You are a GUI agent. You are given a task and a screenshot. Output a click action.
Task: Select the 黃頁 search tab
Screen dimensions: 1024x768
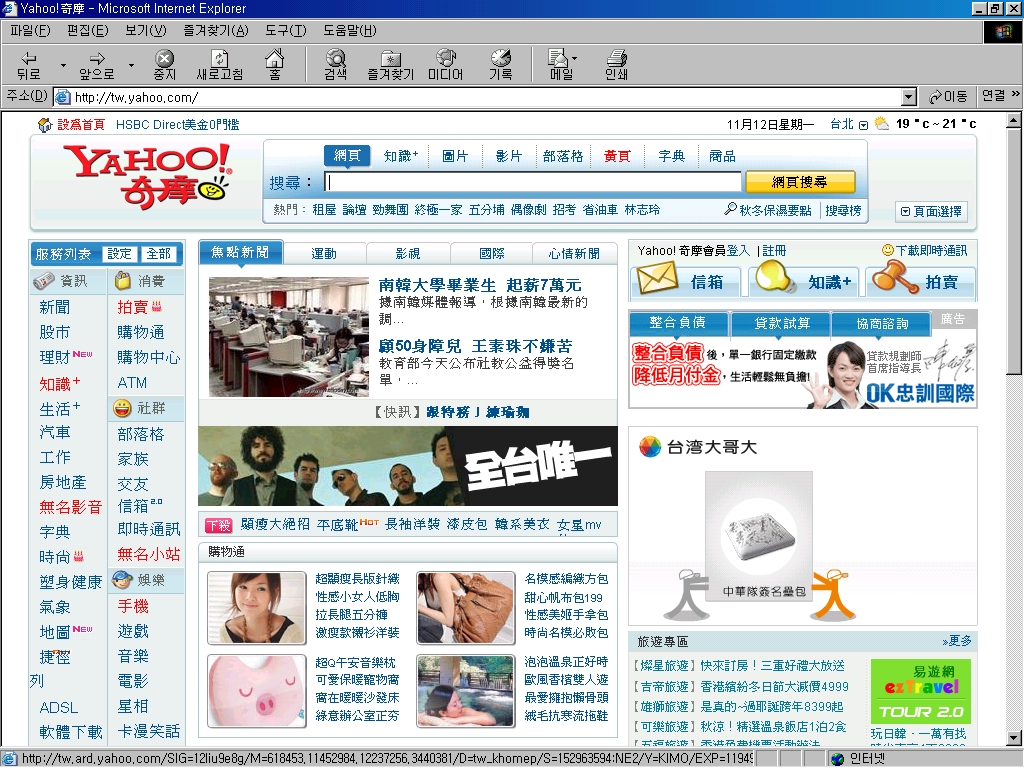(x=616, y=156)
